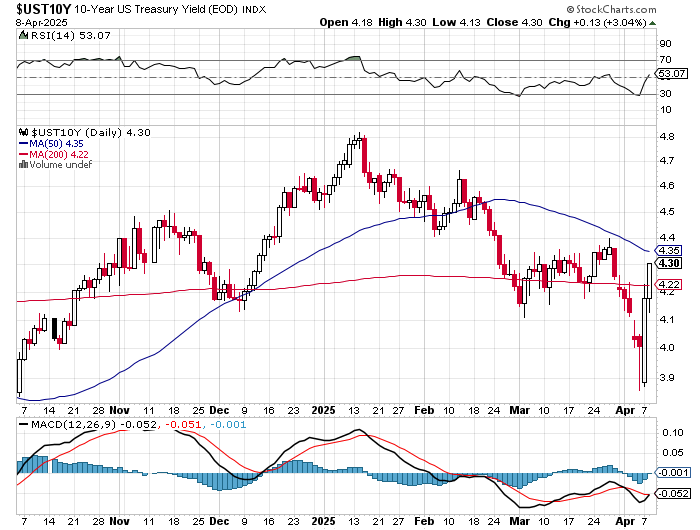
Task: Click the 'Volume undef' legend entry
Action: click(60, 165)
